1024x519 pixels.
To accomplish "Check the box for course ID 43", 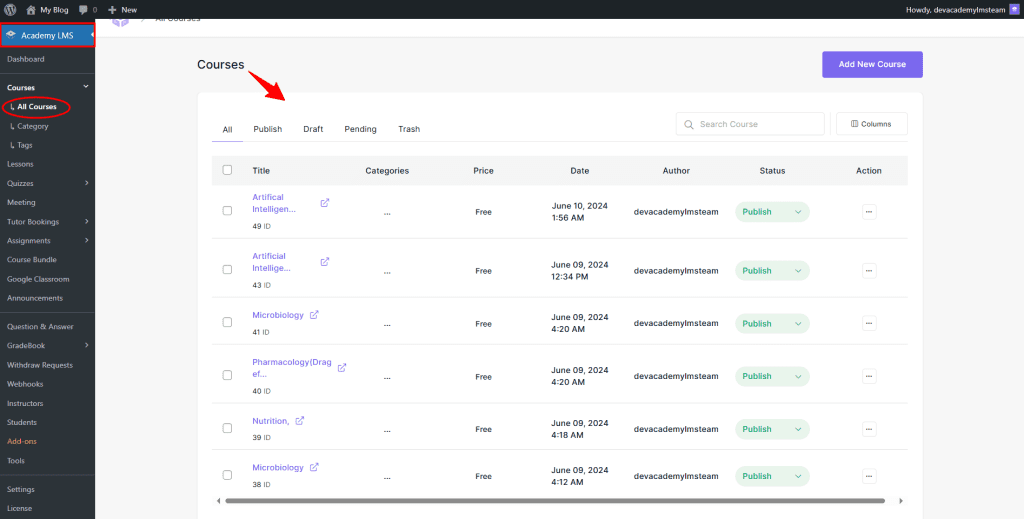I will tap(227, 270).
